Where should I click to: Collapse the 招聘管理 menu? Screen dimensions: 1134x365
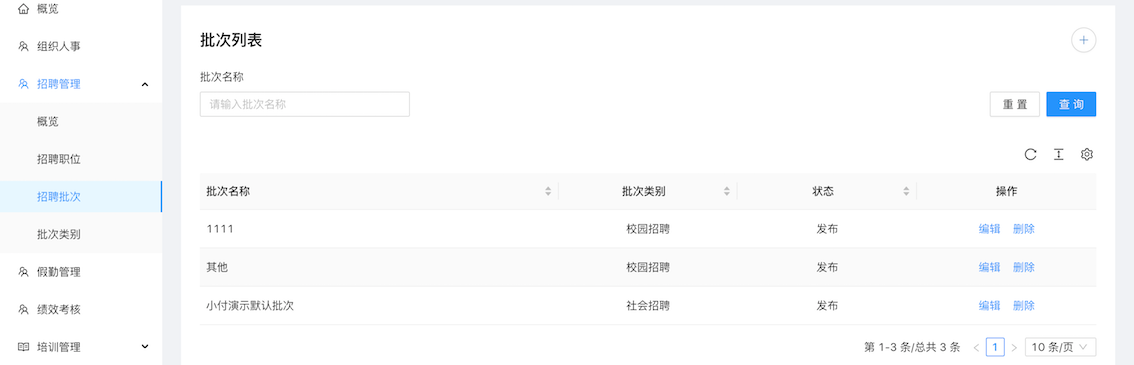point(145,84)
